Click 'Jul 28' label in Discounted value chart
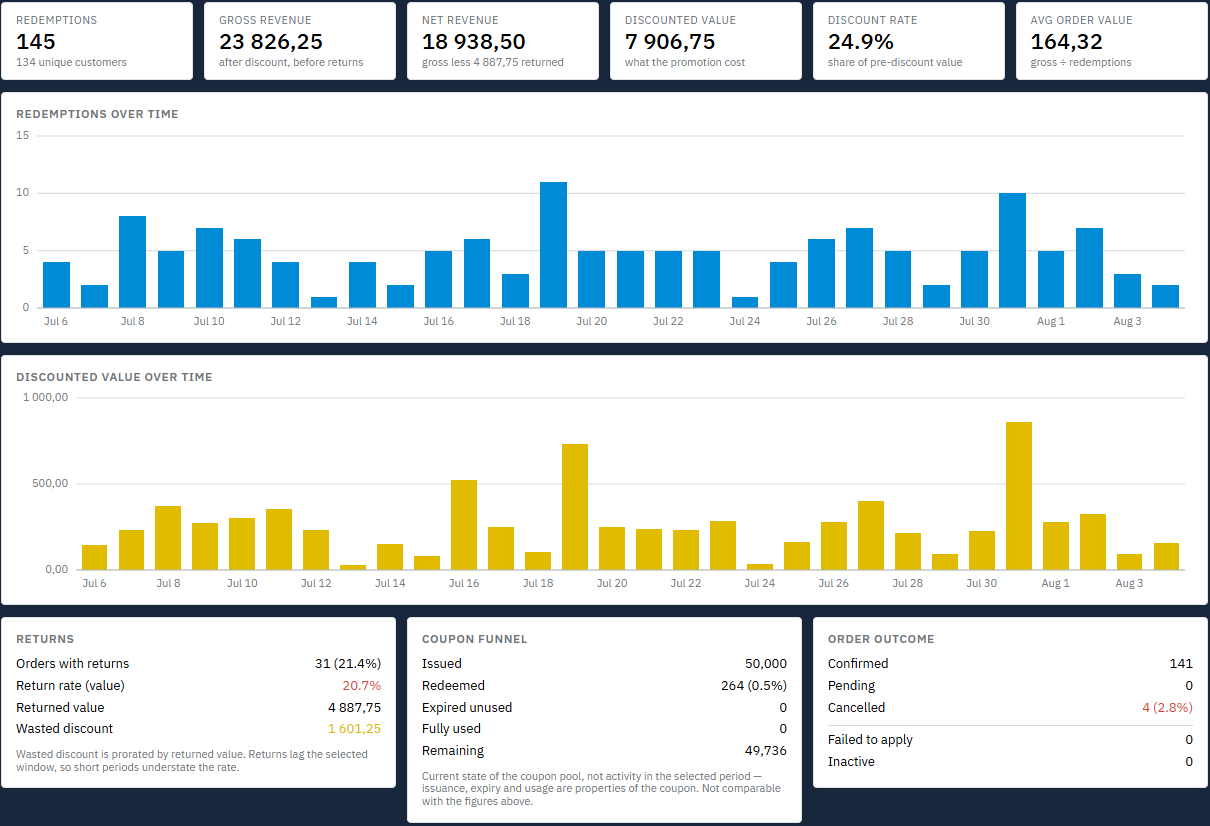Screen dimensions: 1210x826 click(x=907, y=583)
